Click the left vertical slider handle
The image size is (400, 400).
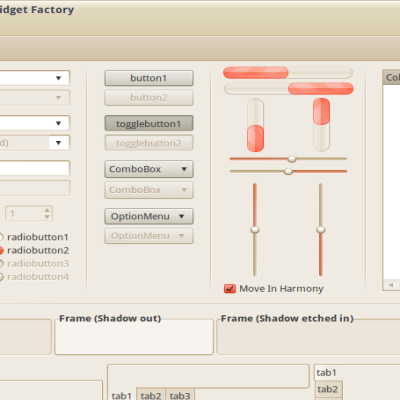coord(255,230)
